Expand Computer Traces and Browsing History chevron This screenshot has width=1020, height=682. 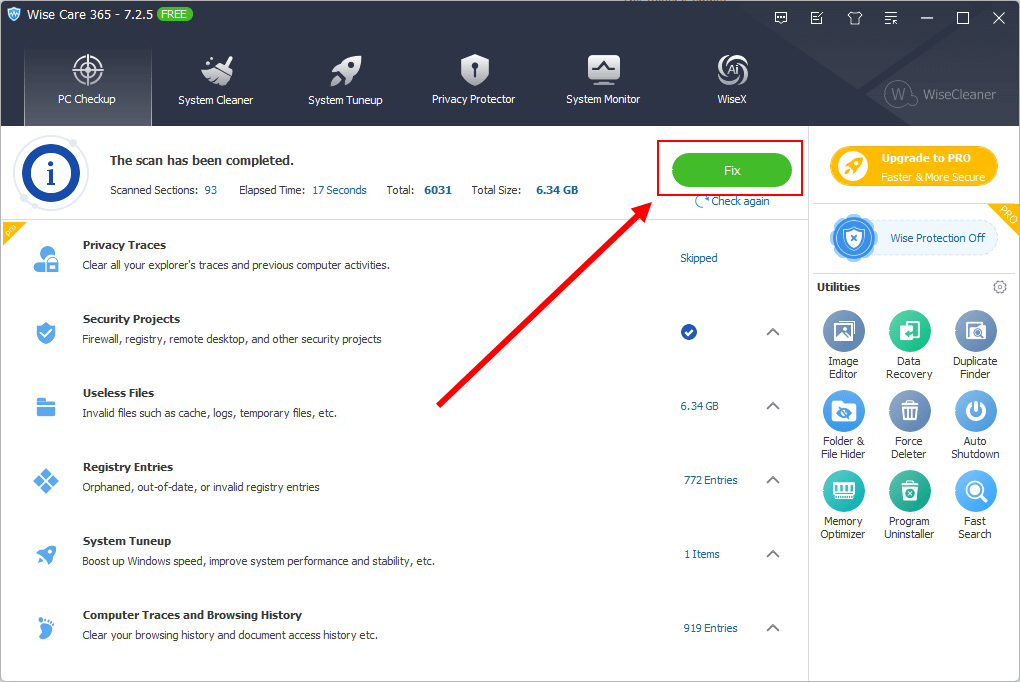tap(773, 628)
